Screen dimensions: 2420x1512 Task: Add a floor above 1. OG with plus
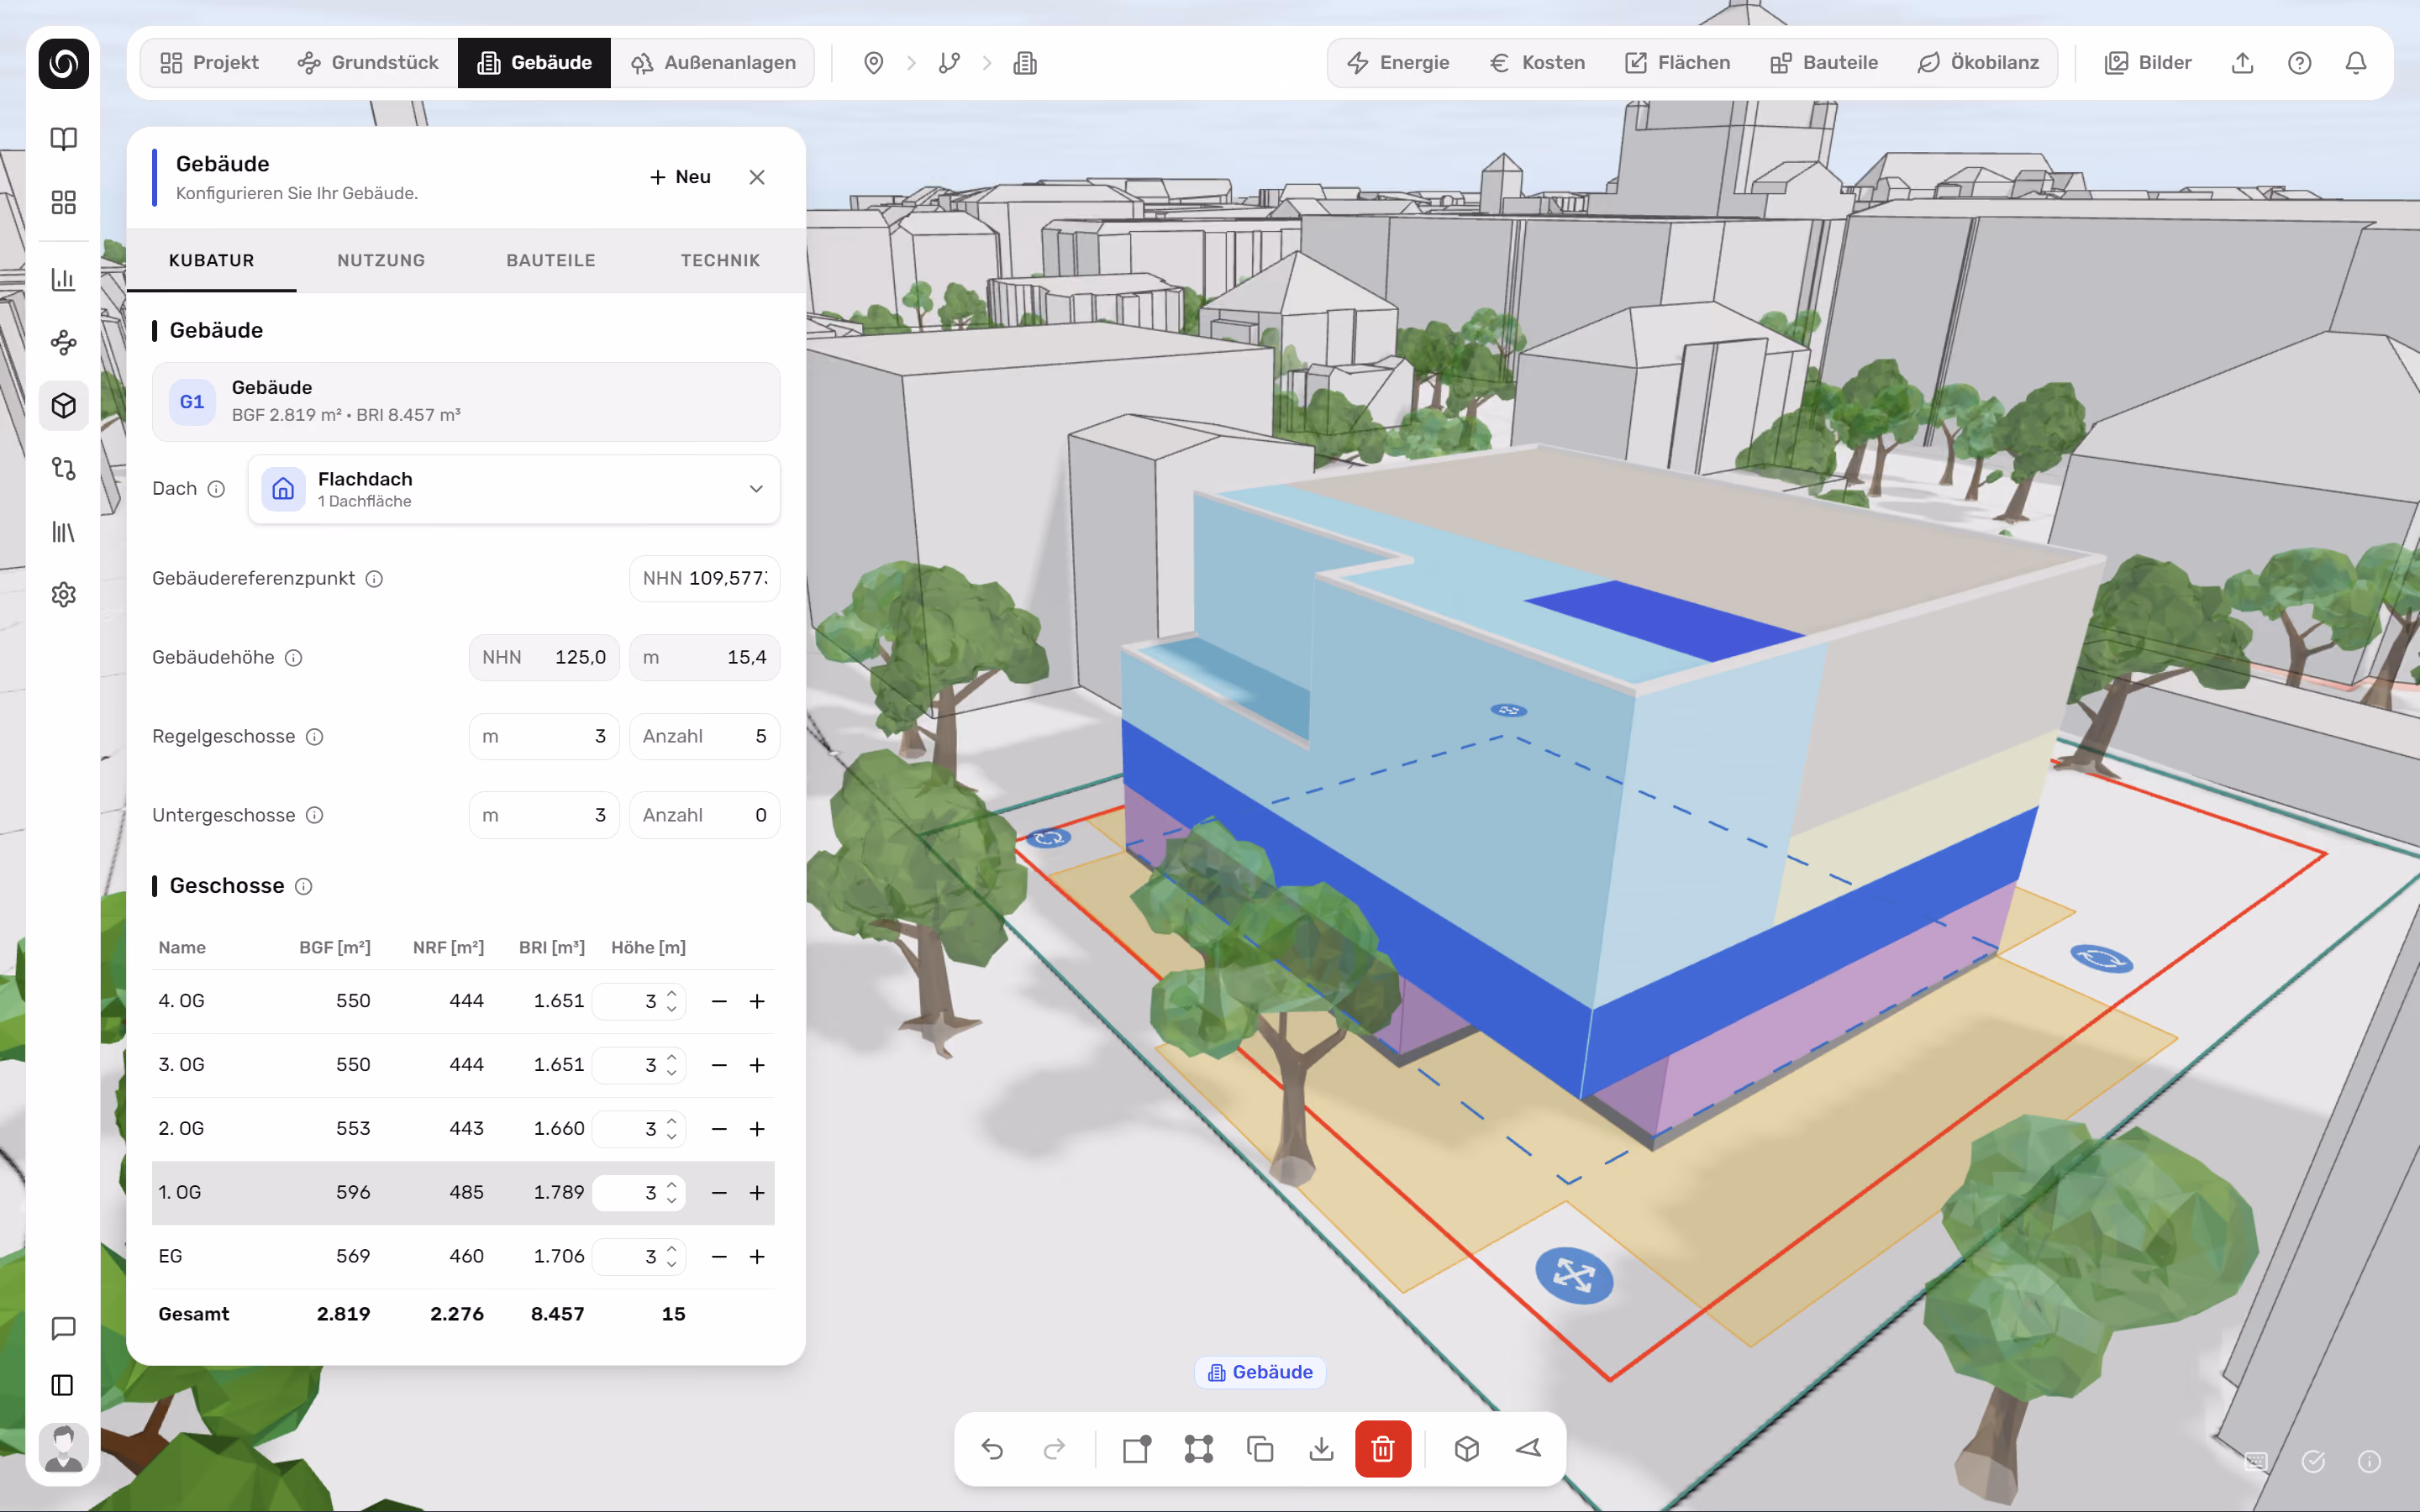point(757,1193)
